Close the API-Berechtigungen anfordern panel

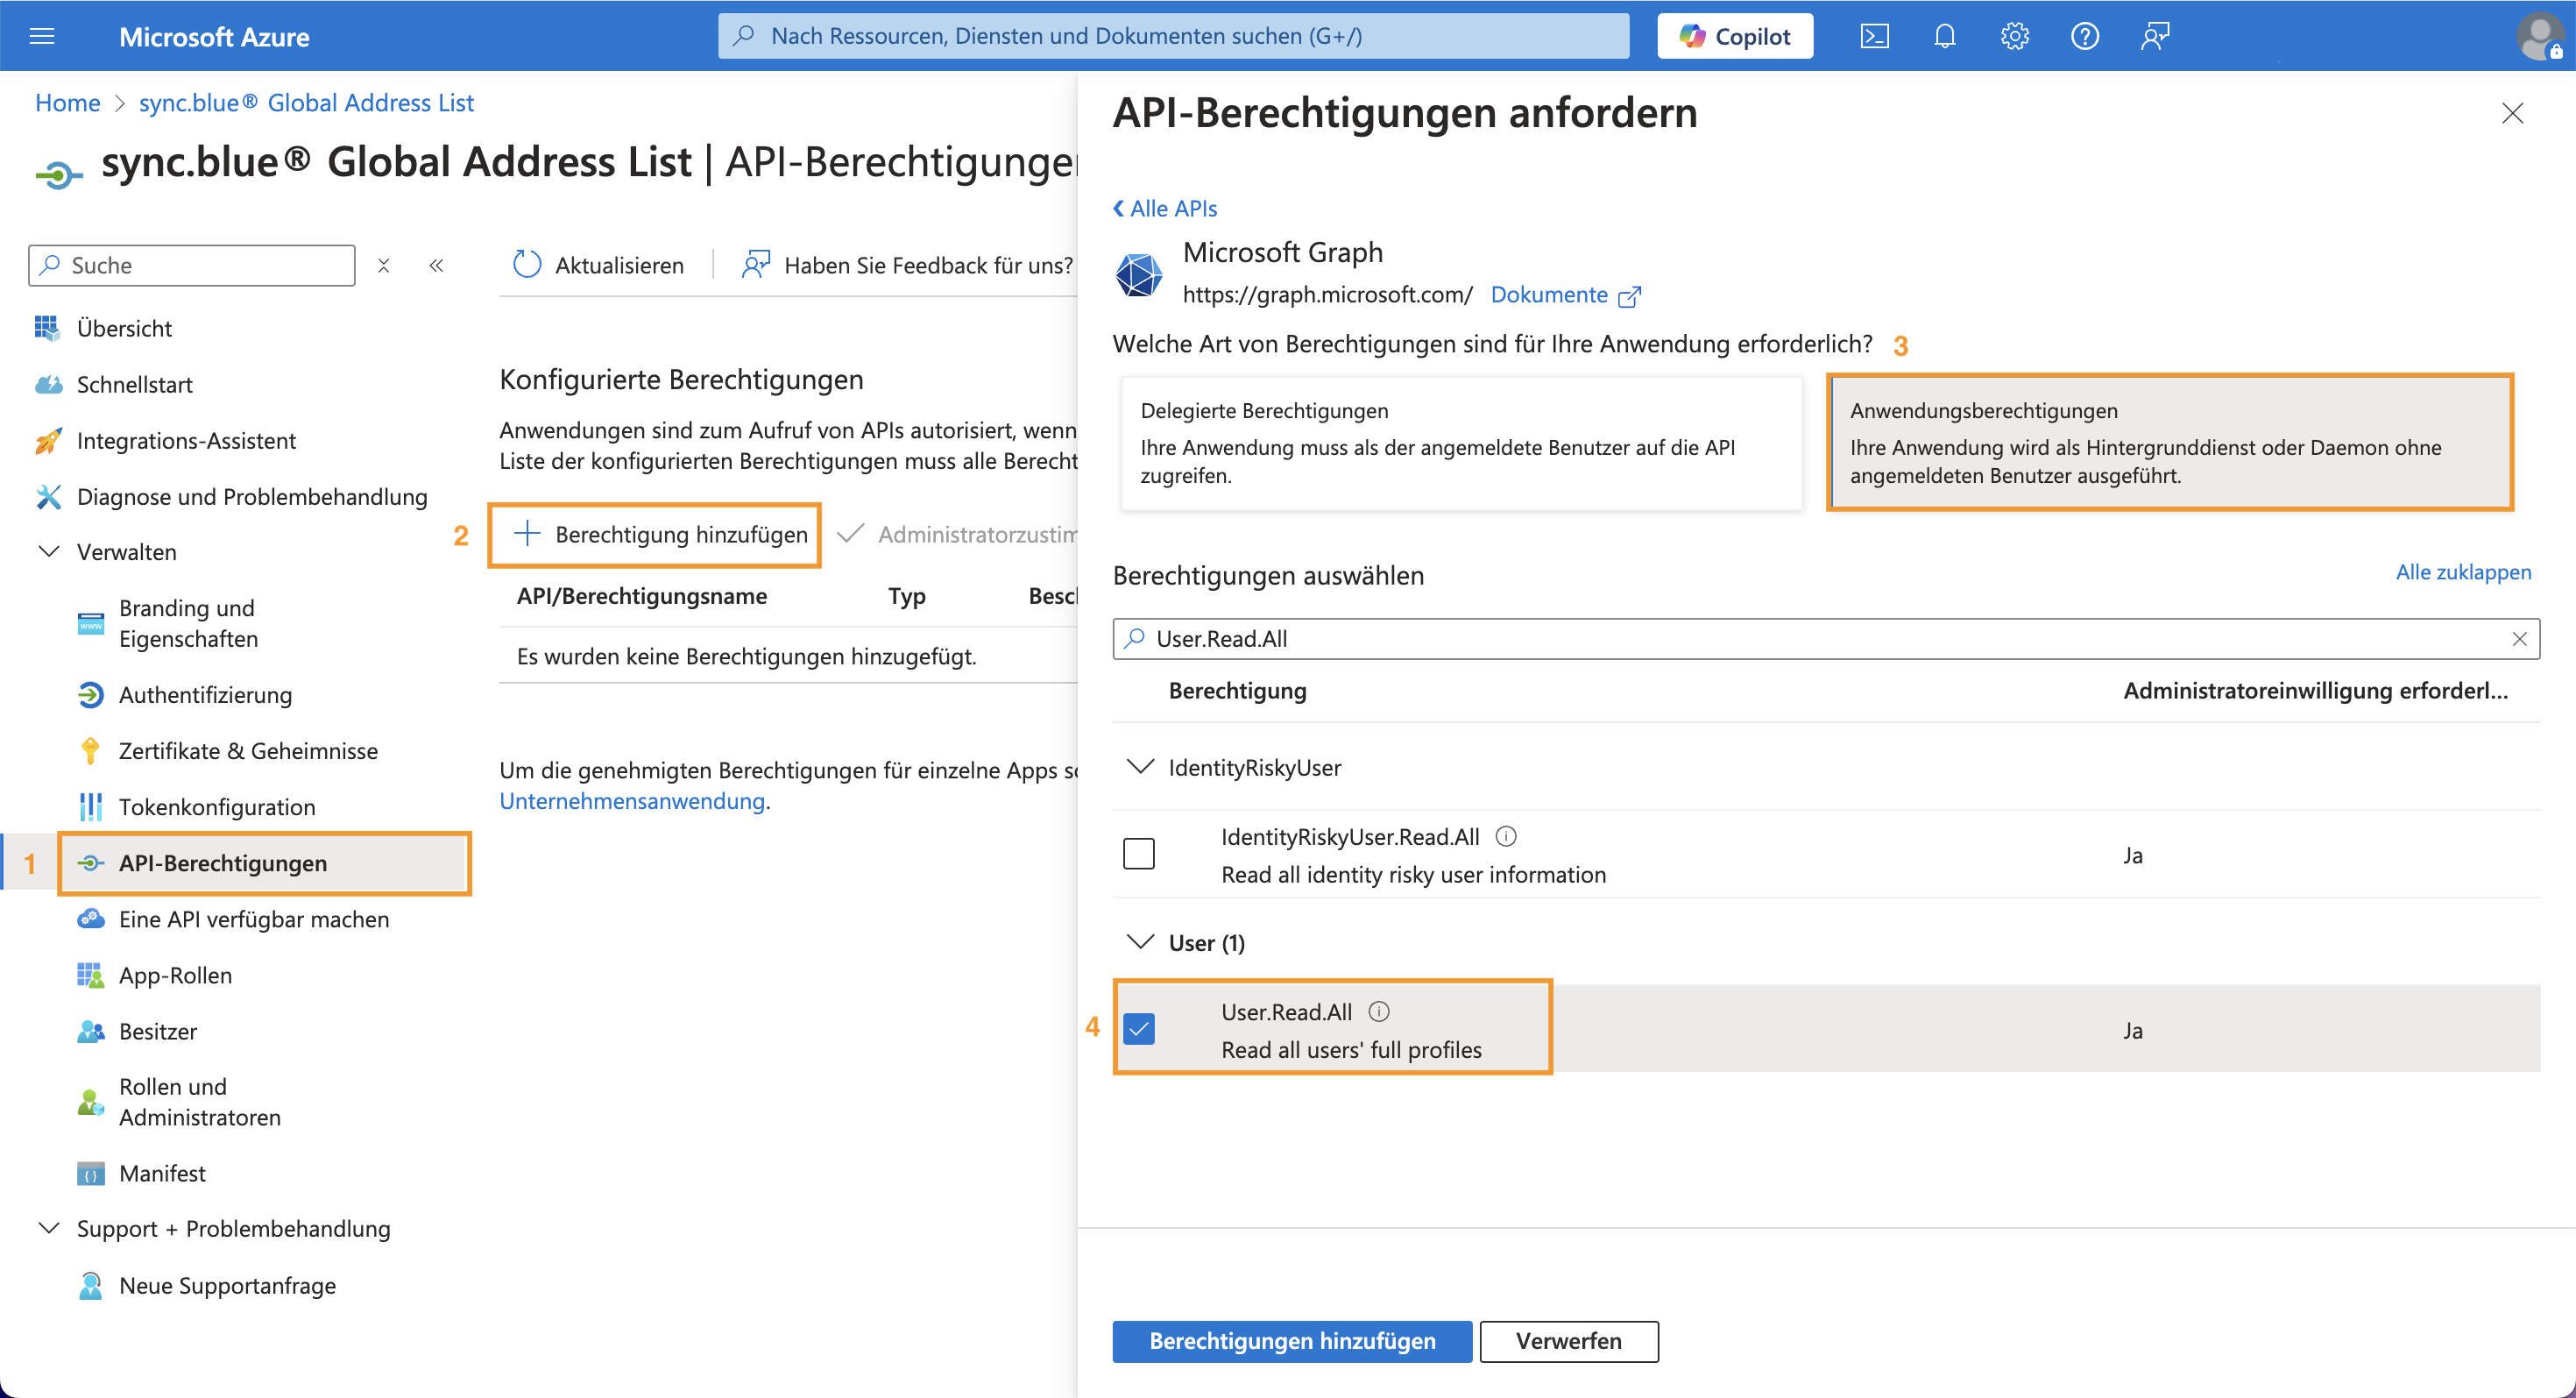[2512, 113]
